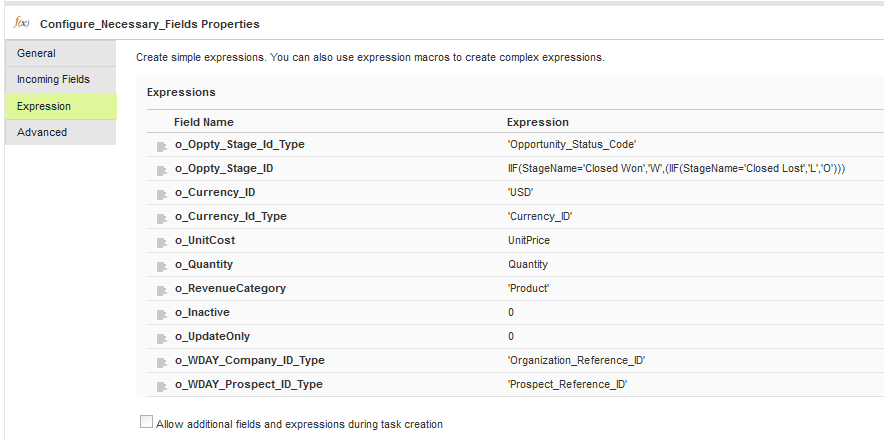Select the o_Currency_Id_Type field name
The width and height of the screenshot is (884, 439).
[x=231, y=216]
